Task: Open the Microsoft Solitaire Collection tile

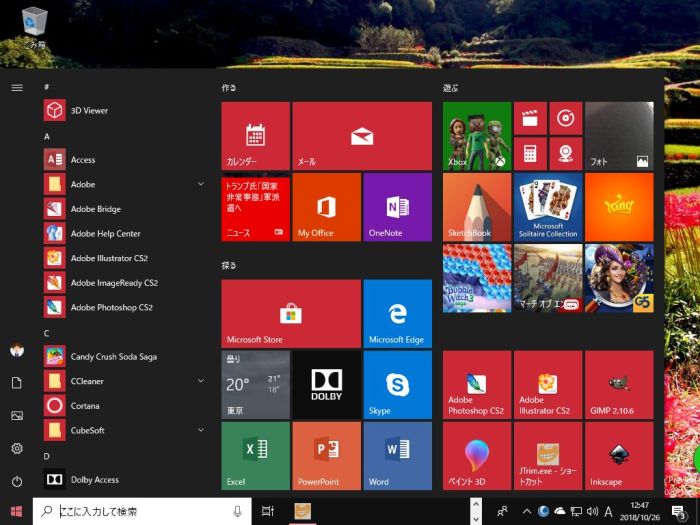Action: pos(547,207)
